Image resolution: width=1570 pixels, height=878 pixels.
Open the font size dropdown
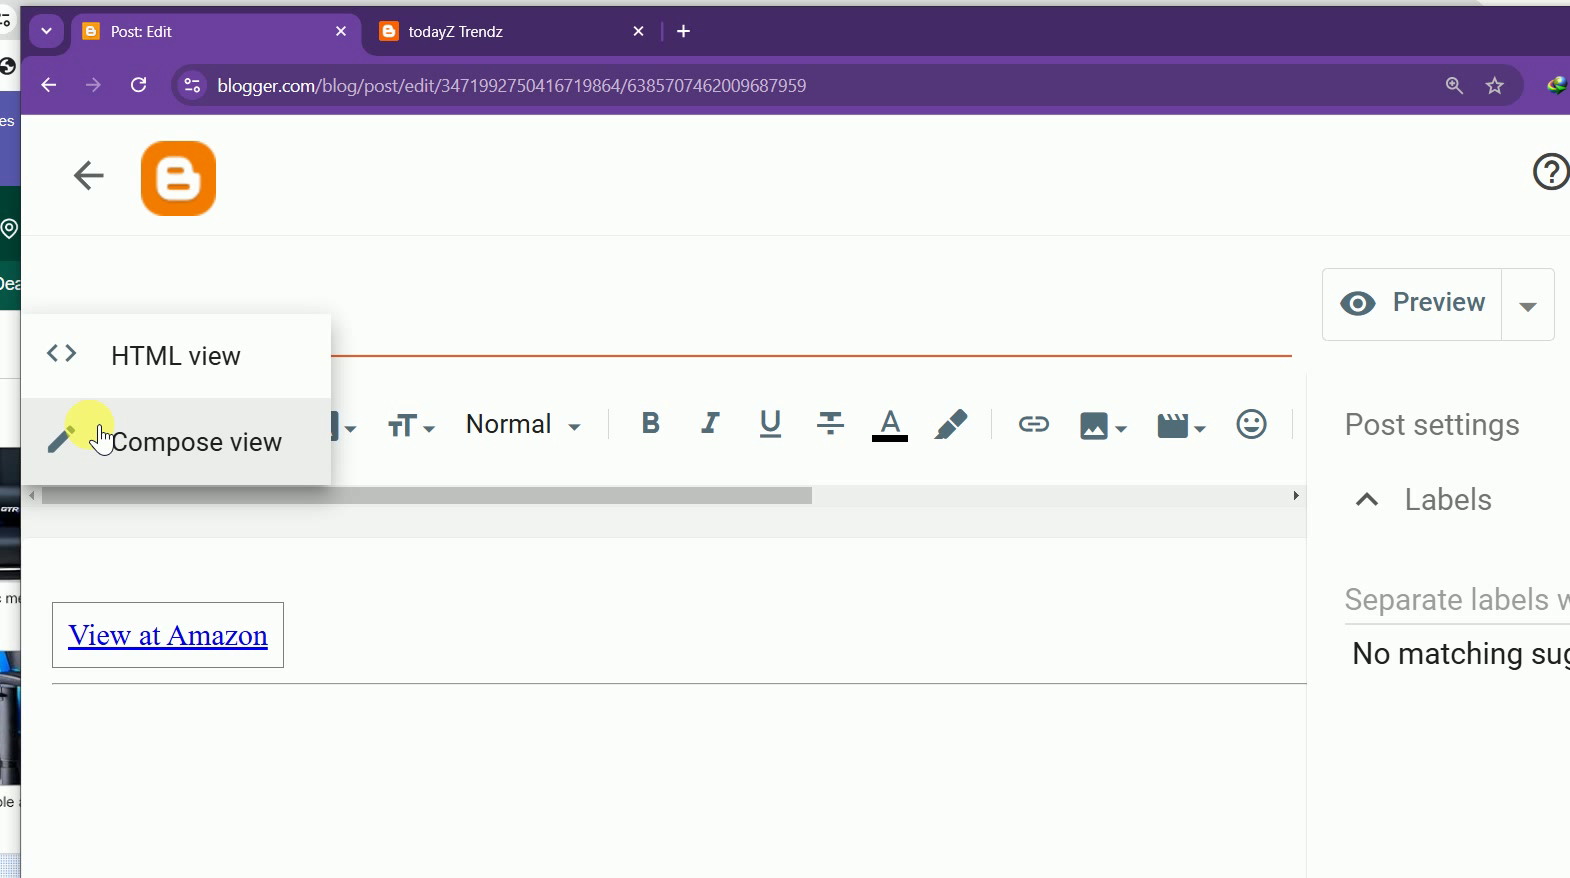point(411,427)
